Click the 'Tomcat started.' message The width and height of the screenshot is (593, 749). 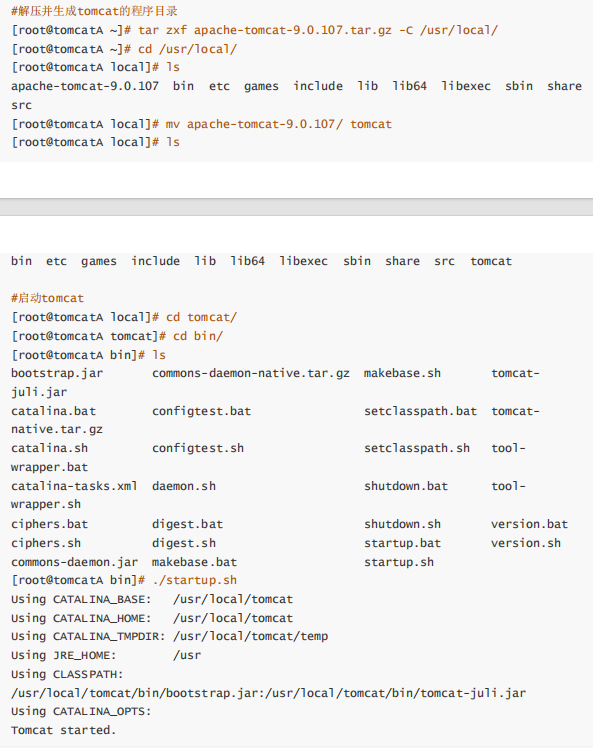[x=64, y=730]
